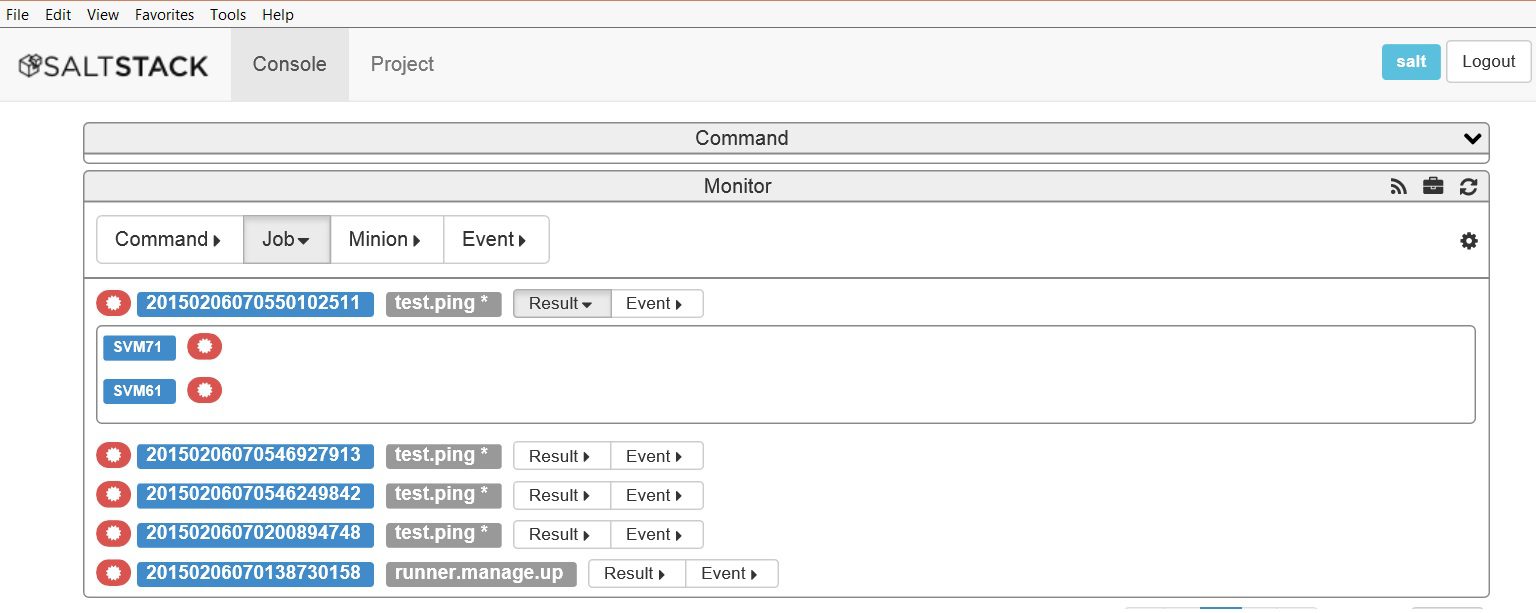The width and height of the screenshot is (1536, 613).
Task: Open the gear settings icon below the refresh icon
Action: tap(1468, 241)
